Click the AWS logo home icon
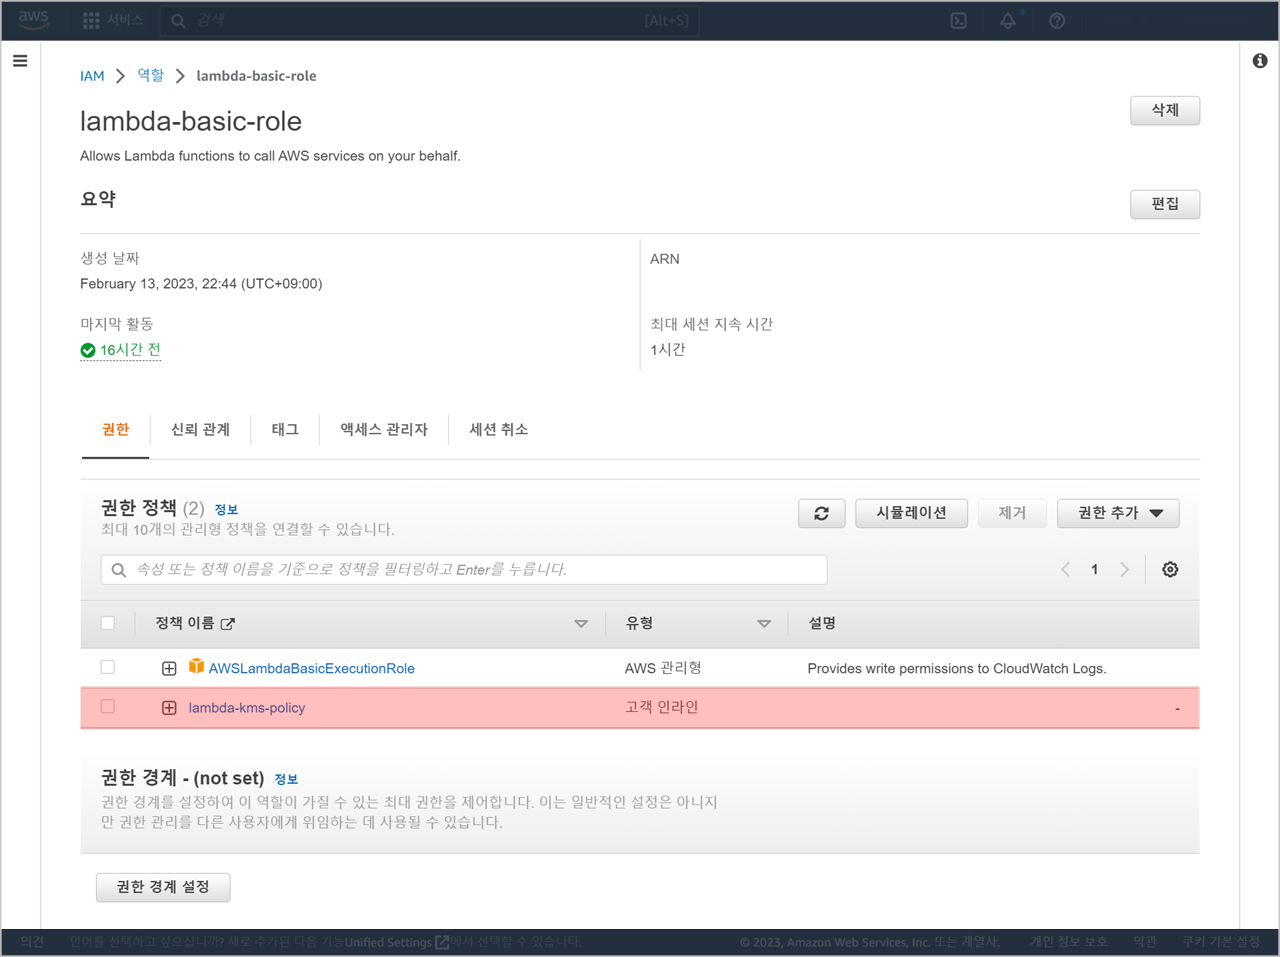The image size is (1280, 957). click(x=33, y=20)
